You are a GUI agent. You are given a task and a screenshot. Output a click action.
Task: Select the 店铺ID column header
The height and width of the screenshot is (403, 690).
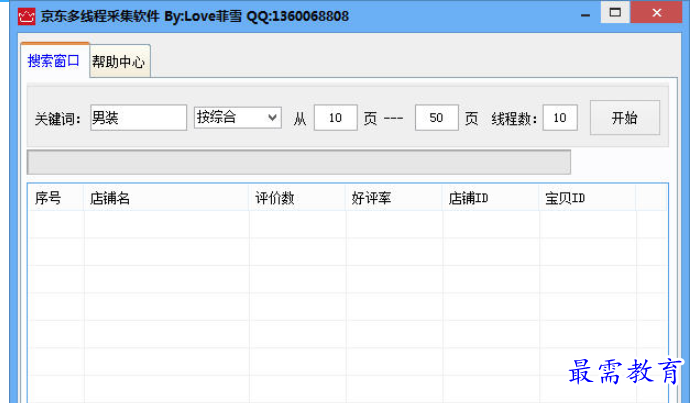pos(491,198)
